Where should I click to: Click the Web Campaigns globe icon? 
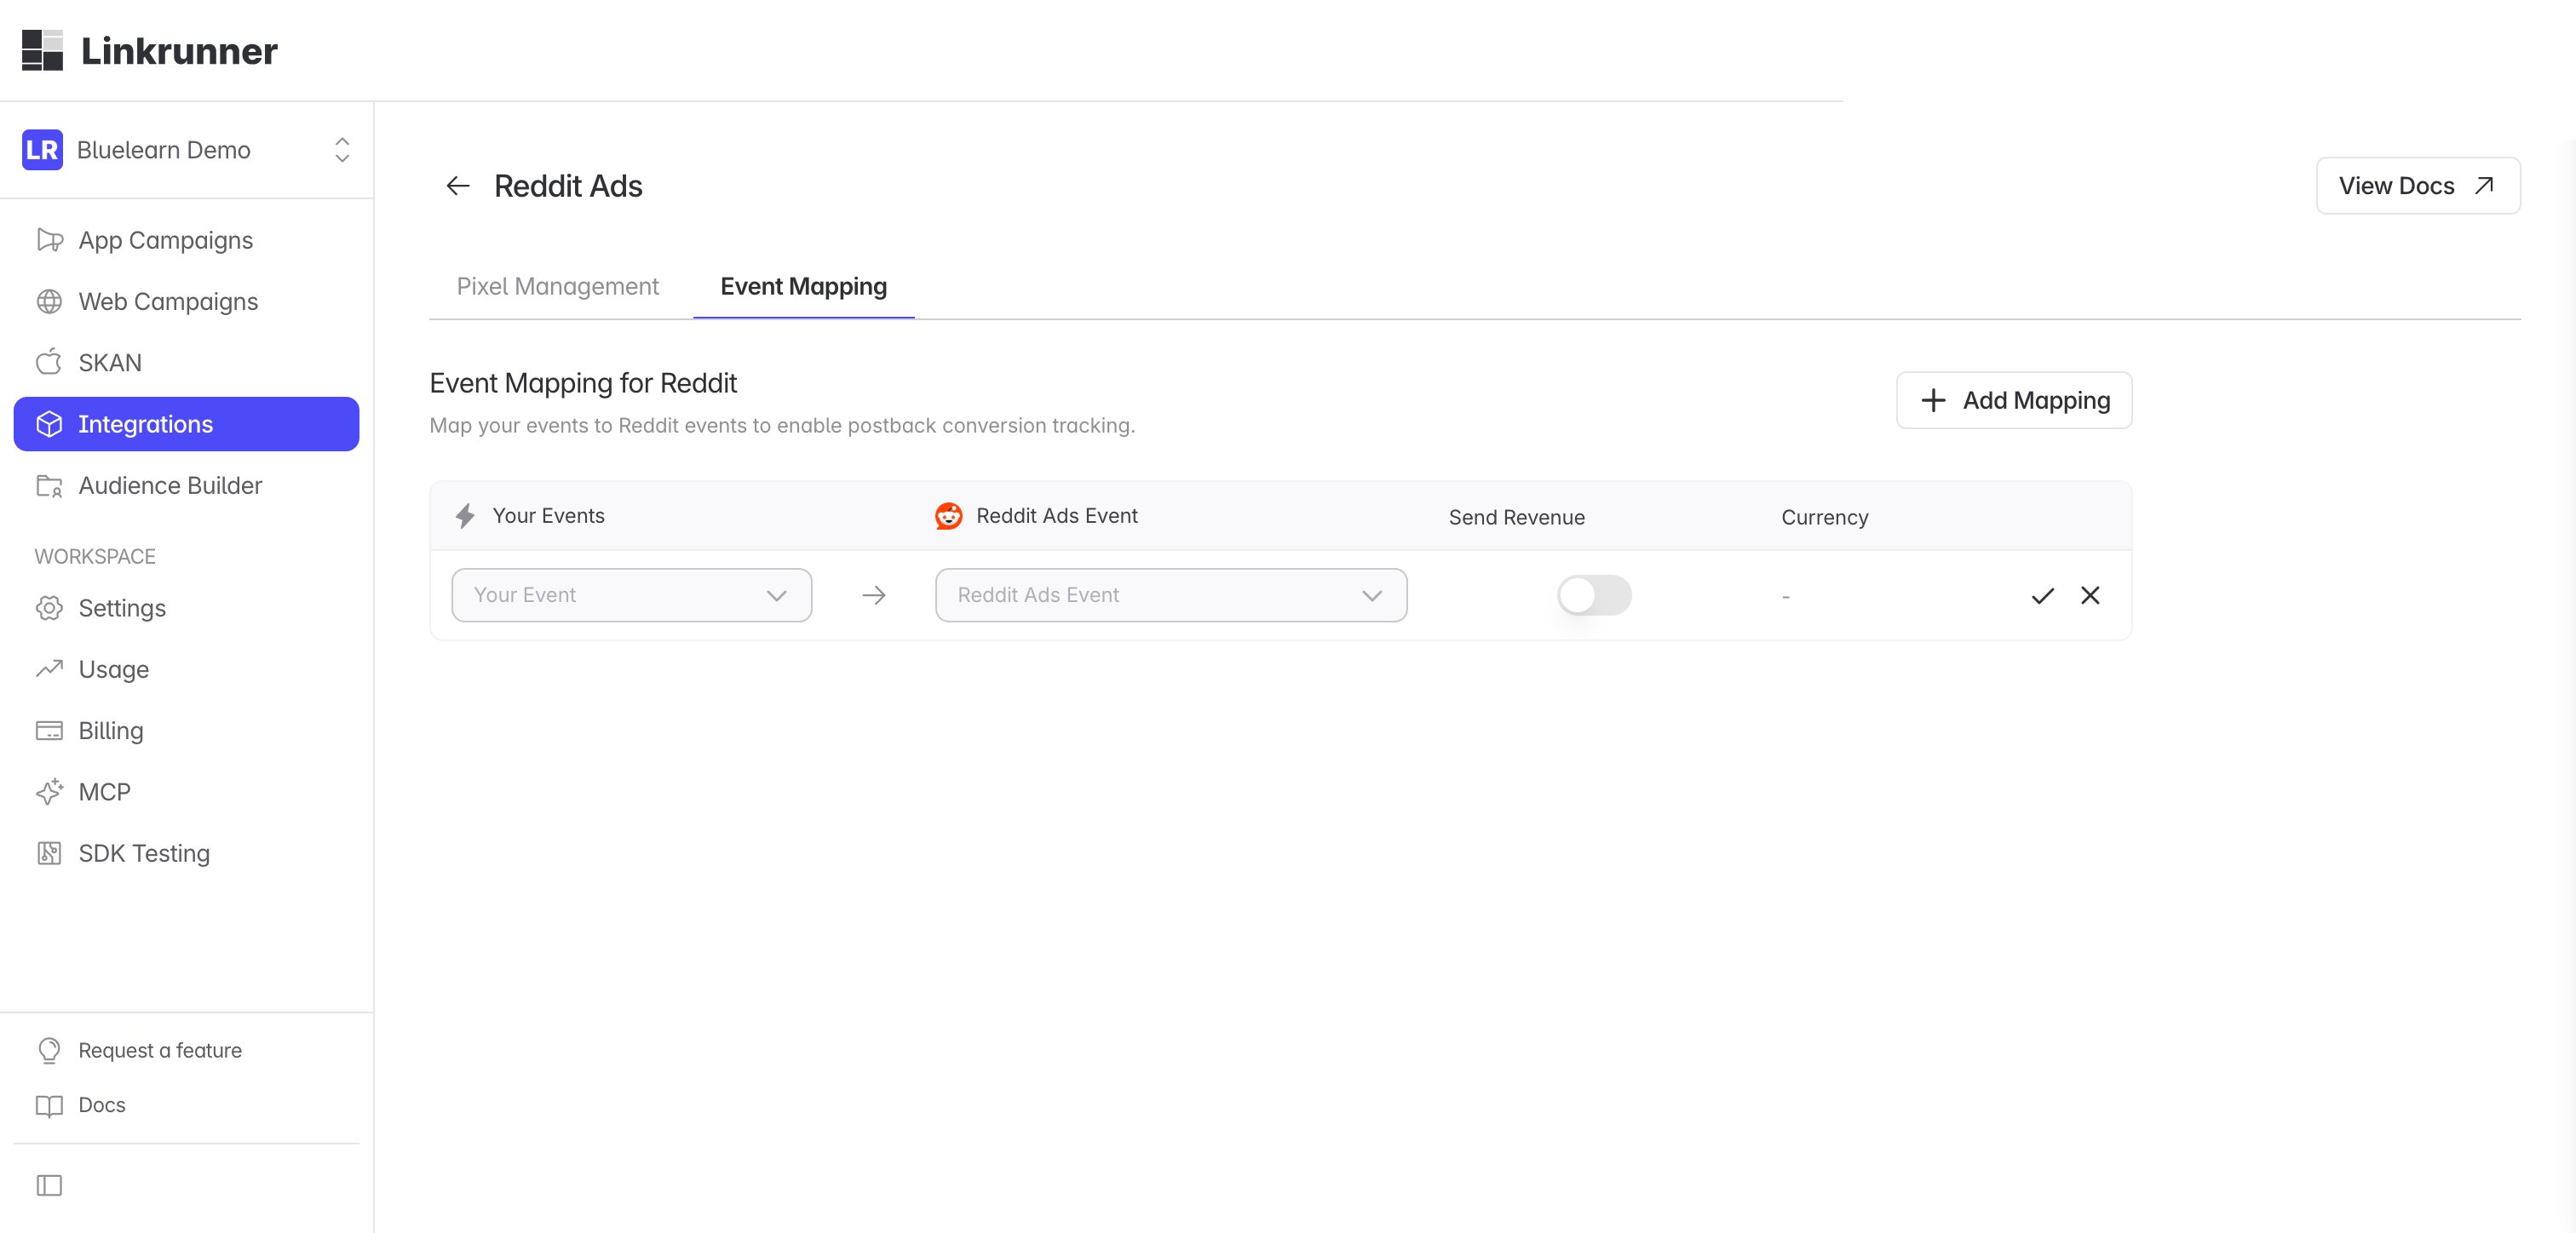coord(49,301)
